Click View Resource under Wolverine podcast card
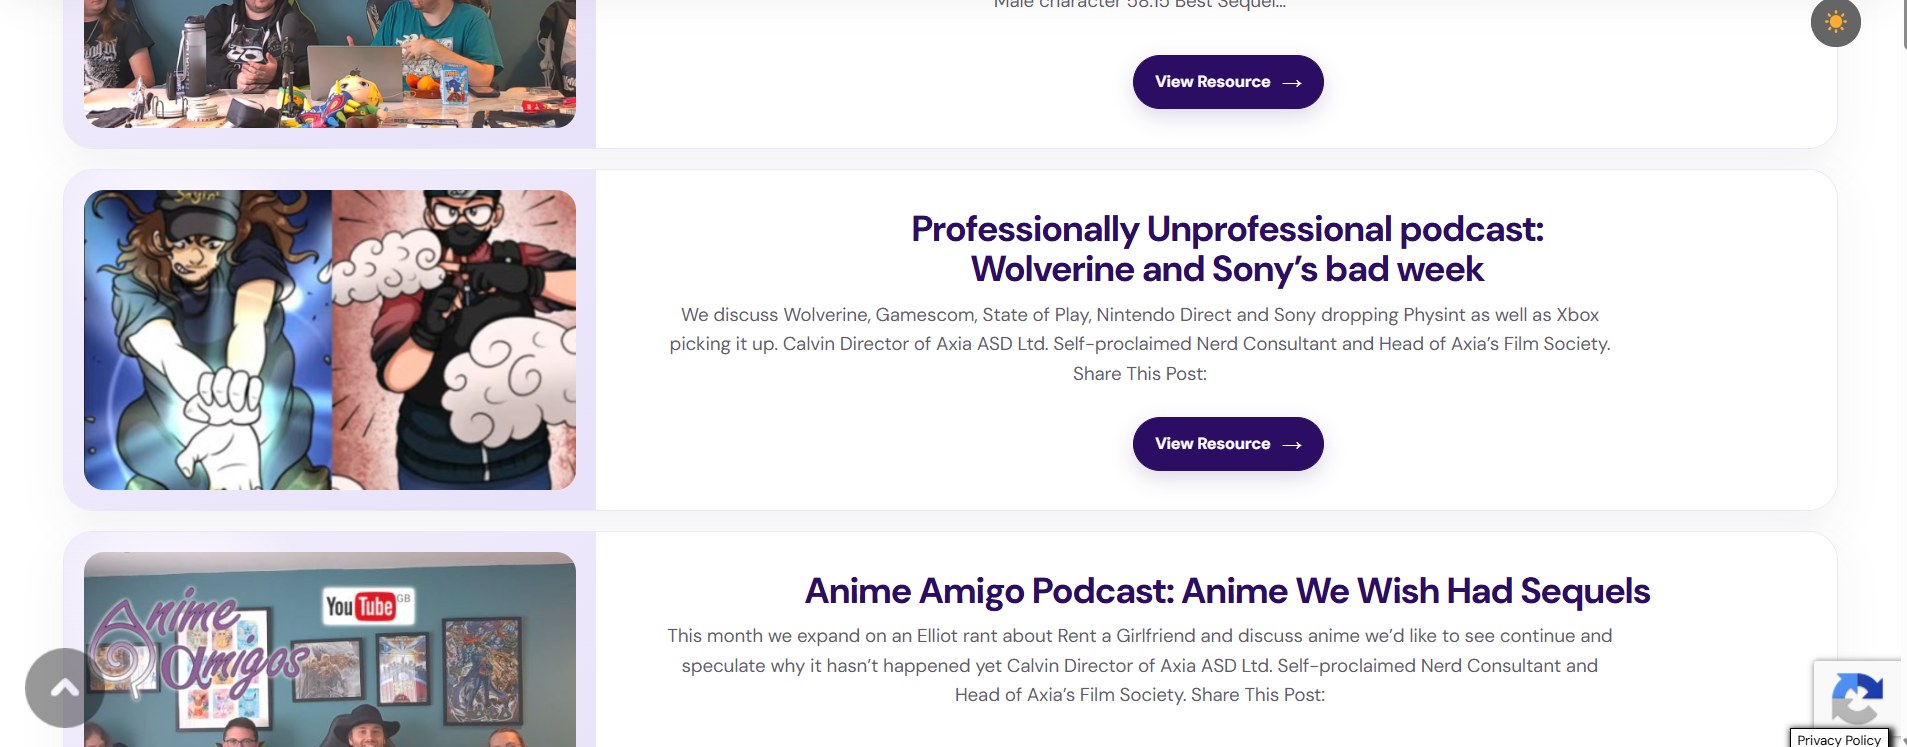Screen dimensions: 1907x747 [x=1228, y=444]
